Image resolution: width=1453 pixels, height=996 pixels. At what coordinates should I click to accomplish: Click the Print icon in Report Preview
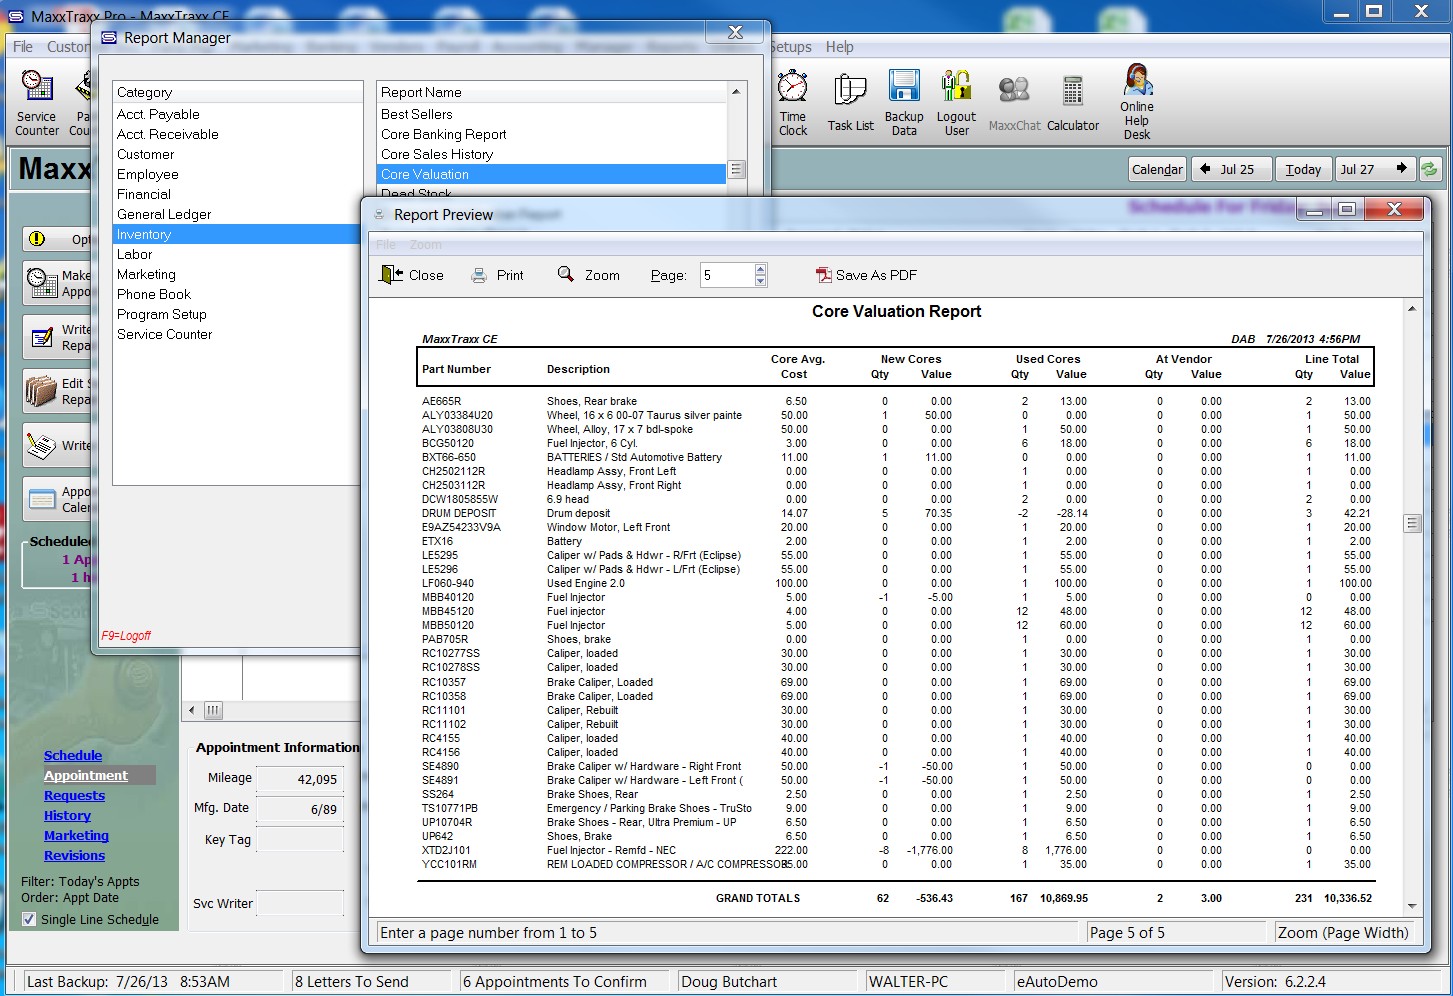click(x=479, y=275)
